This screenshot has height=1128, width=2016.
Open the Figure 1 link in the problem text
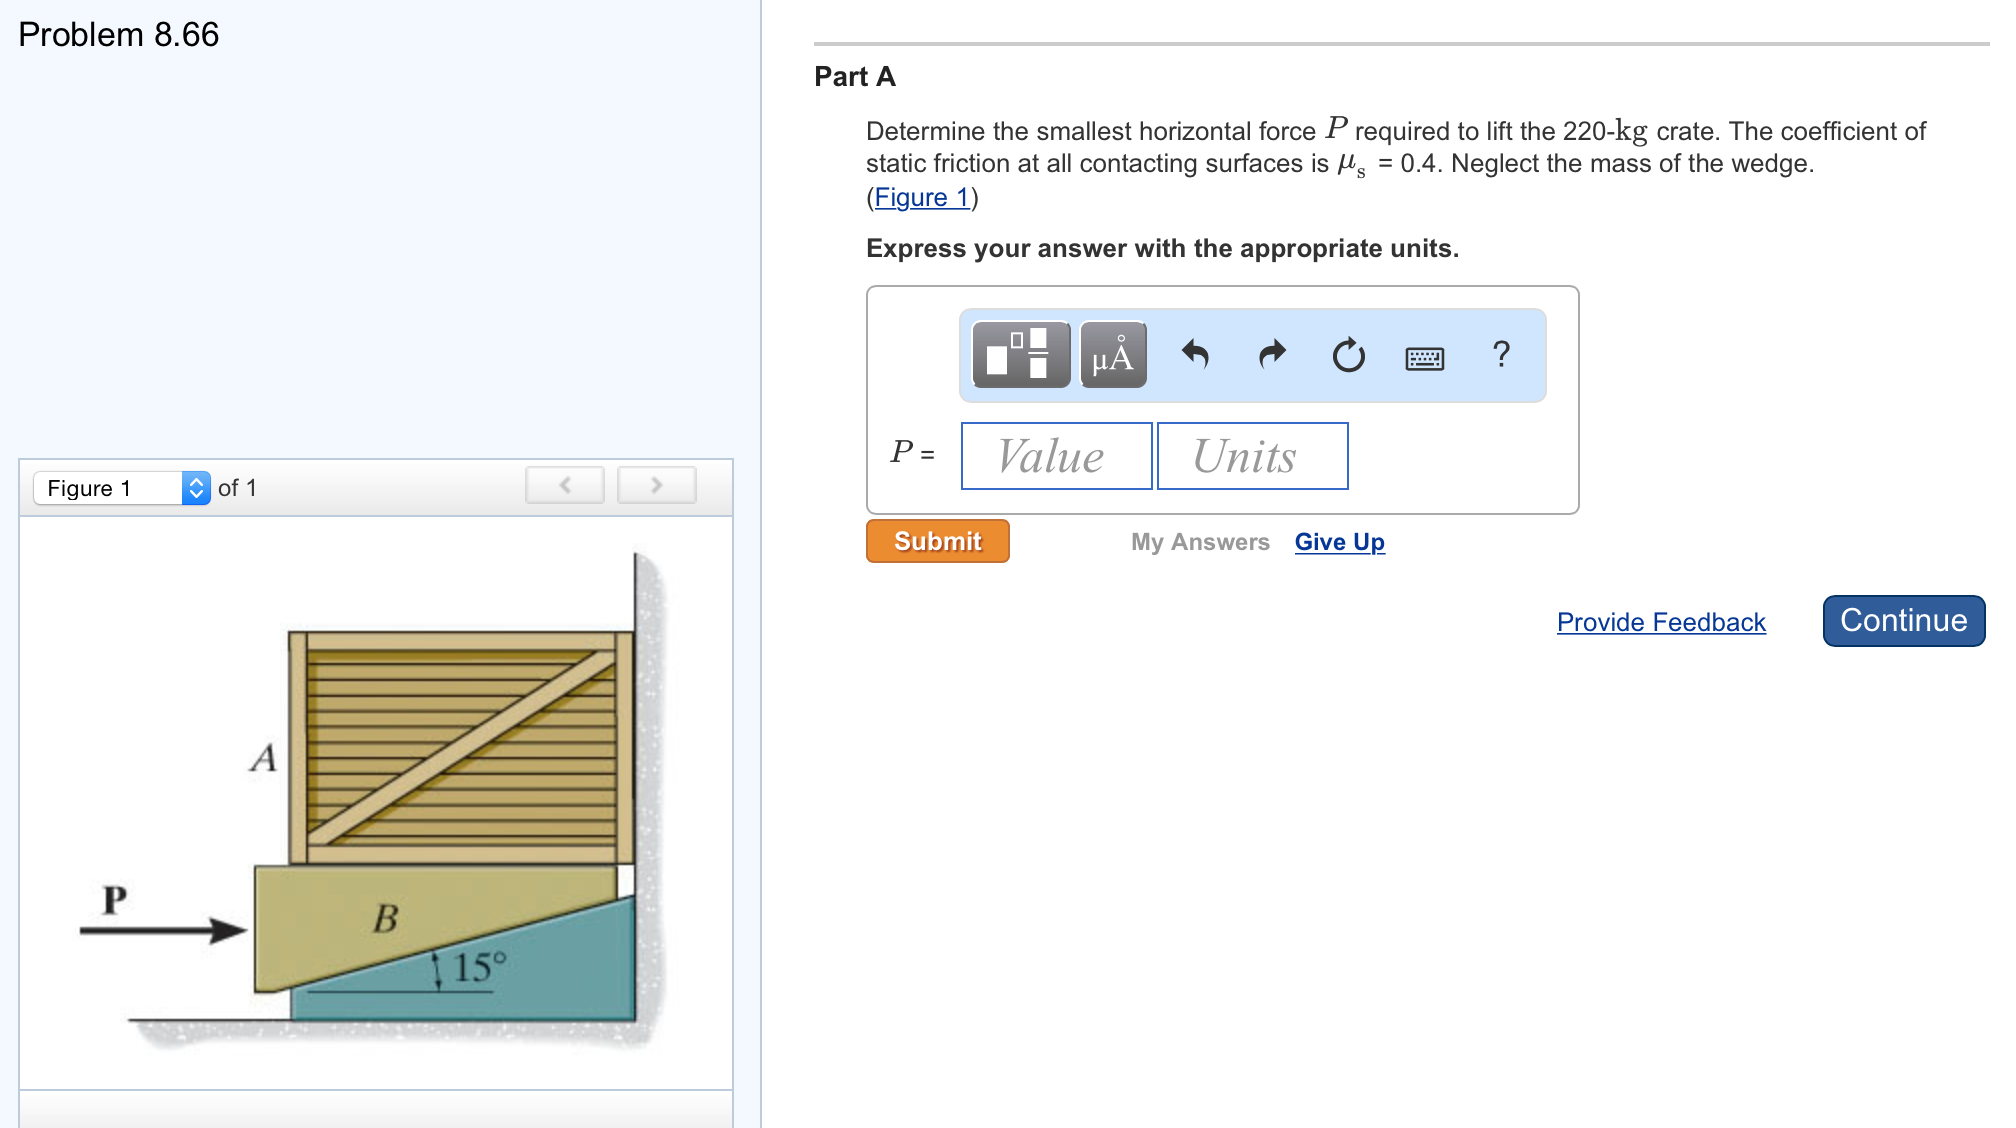(x=921, y=197)
